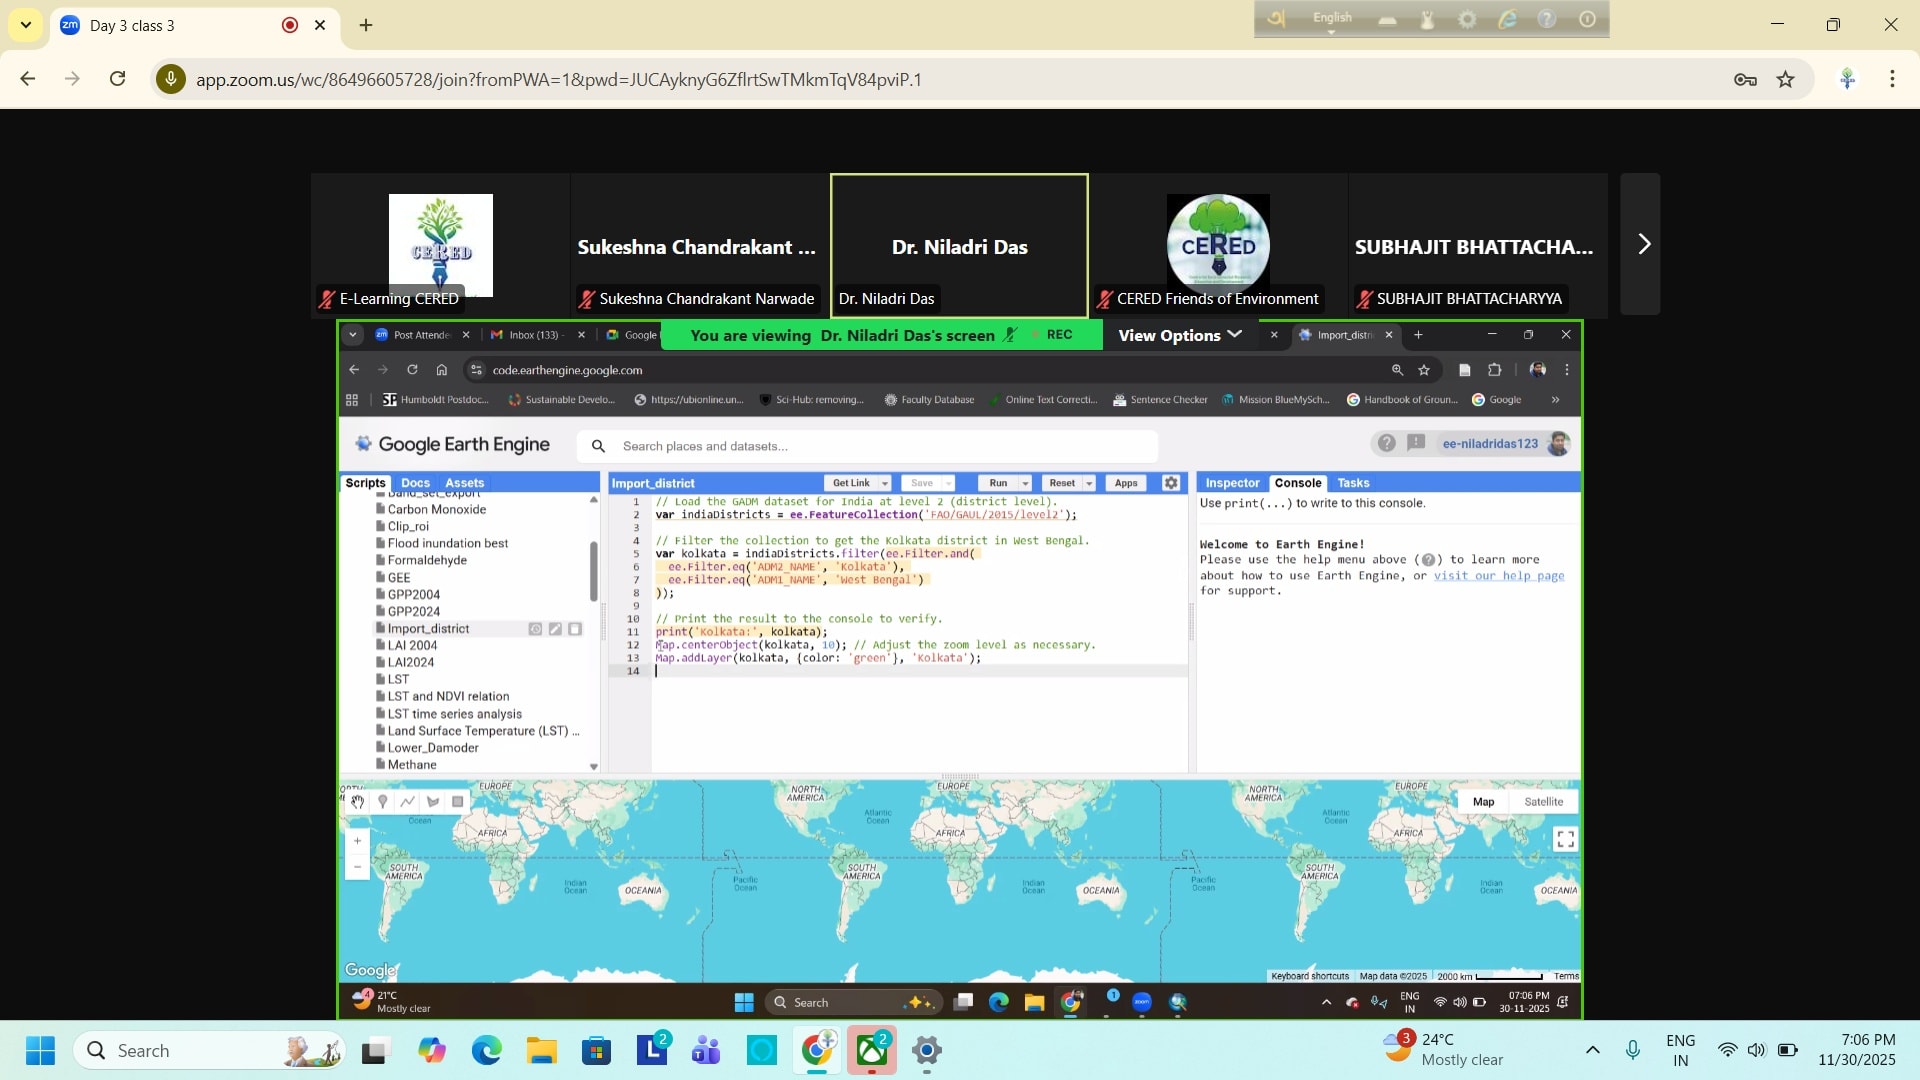Switch to the Assets tab
This screenshot has width=1920, height=1080.
pyautogui.click(x=464, y=483)
